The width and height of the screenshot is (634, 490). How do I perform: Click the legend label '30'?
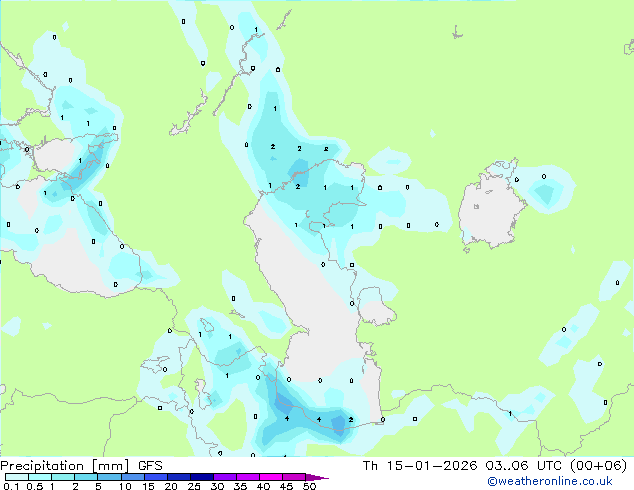218,486
